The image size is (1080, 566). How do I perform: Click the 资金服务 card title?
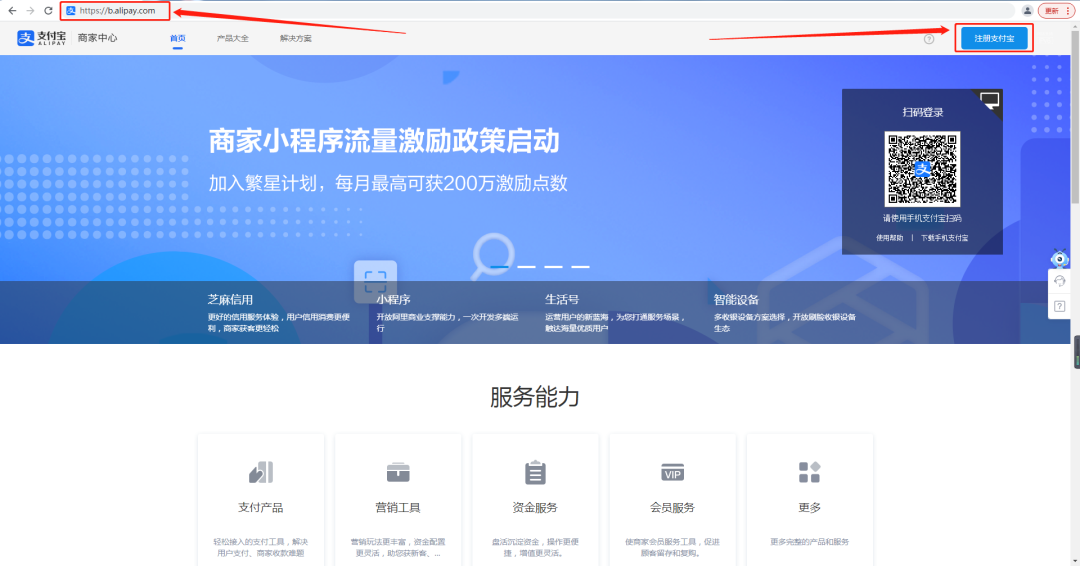[534, 507]
